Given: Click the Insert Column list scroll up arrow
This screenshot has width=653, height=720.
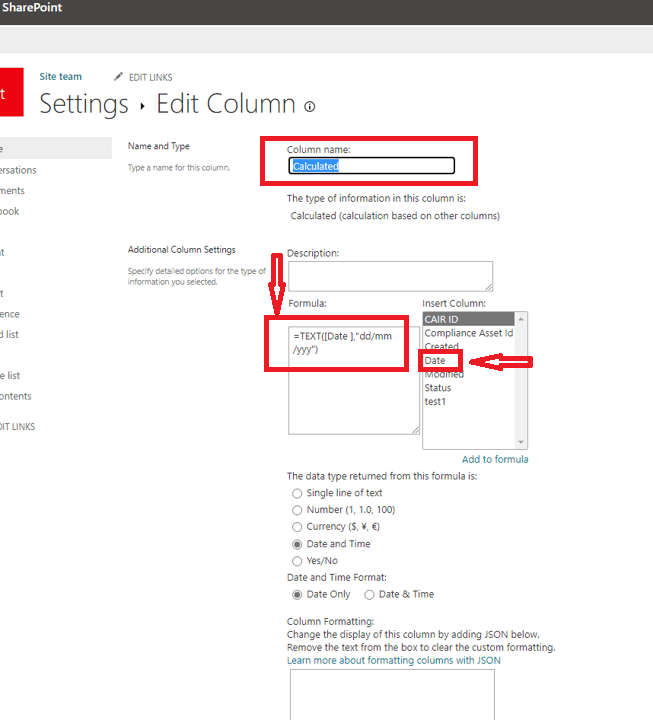Looking at the screenshot, I should pos(521,319).
